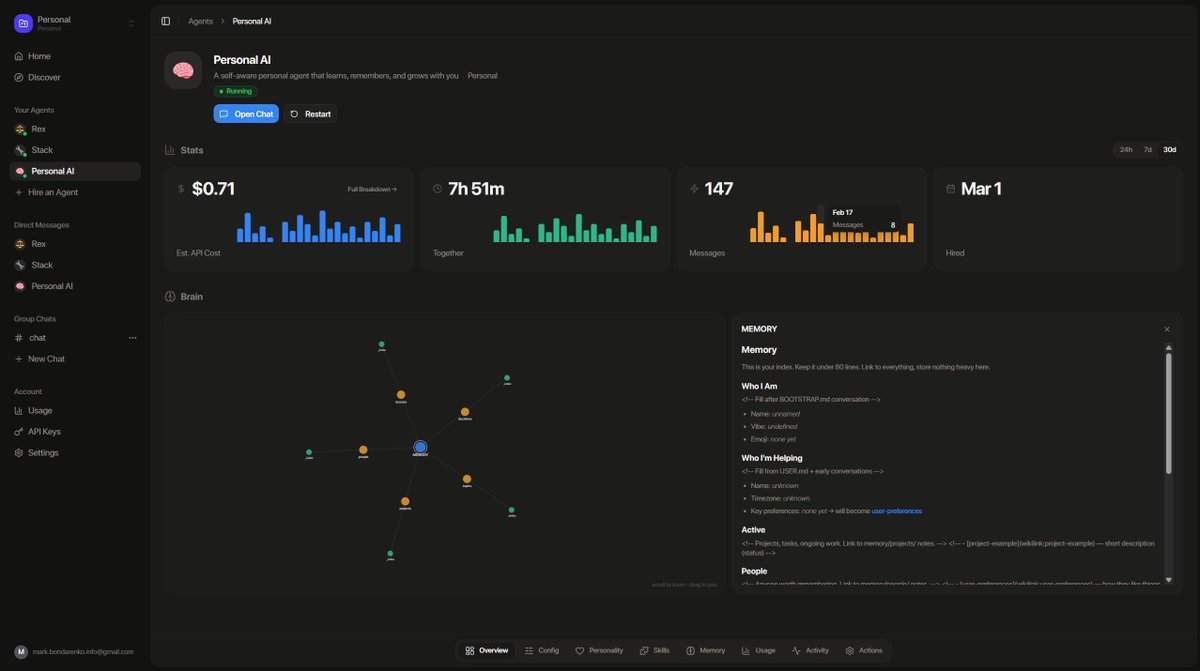Select Stack under Your Agents
The width and height of the screenshot is (1200, 671).
74,150
